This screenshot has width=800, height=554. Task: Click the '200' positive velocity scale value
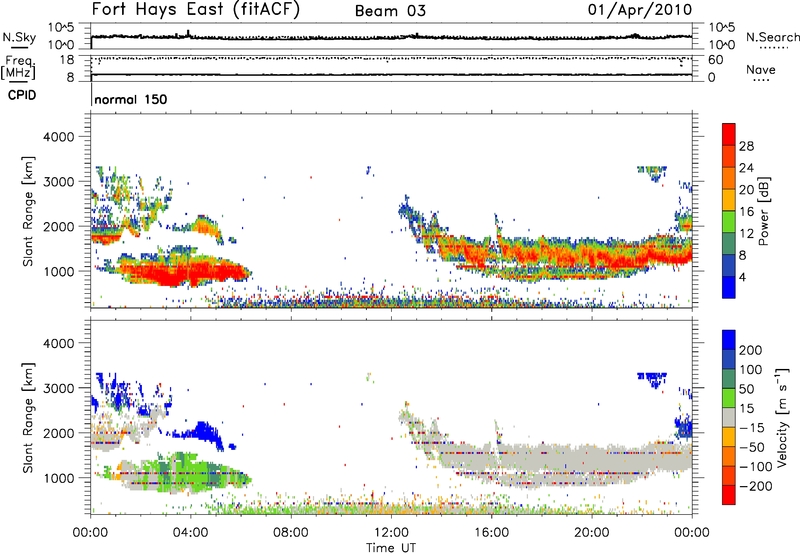[751, 350]
